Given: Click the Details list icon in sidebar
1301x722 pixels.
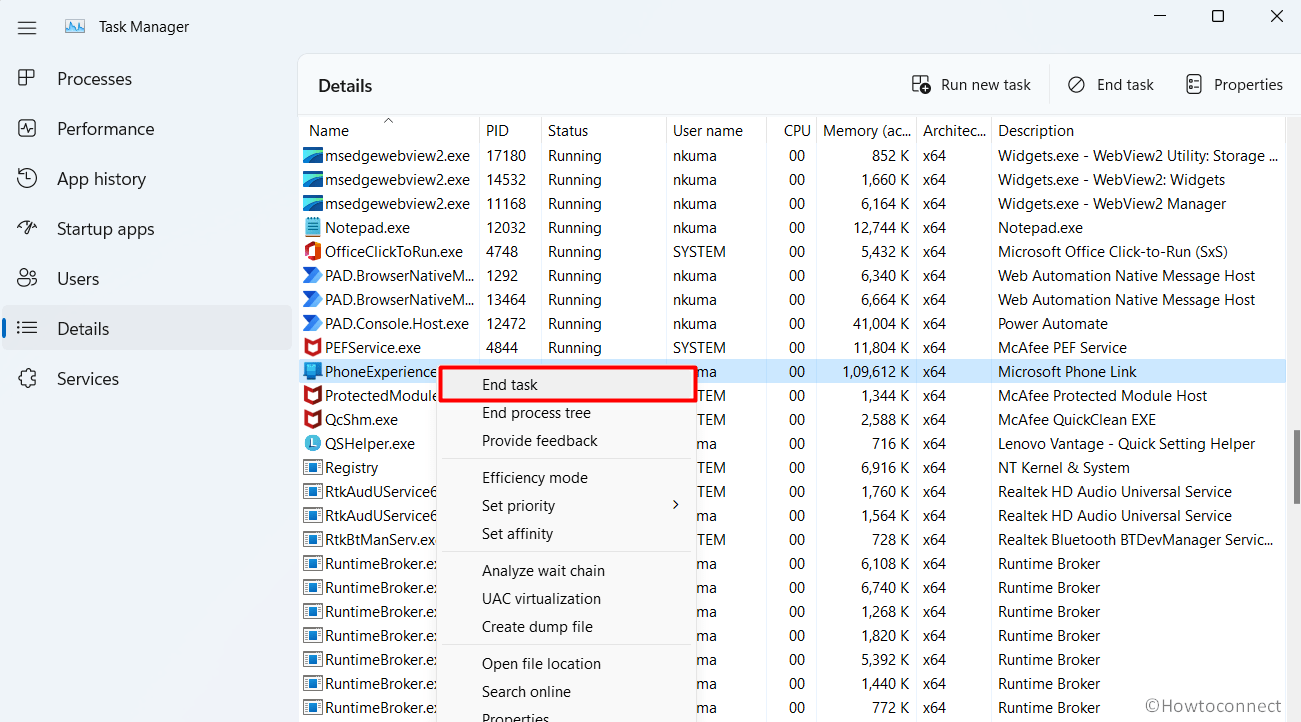Looking at the screenshot, I should (27, 328).
